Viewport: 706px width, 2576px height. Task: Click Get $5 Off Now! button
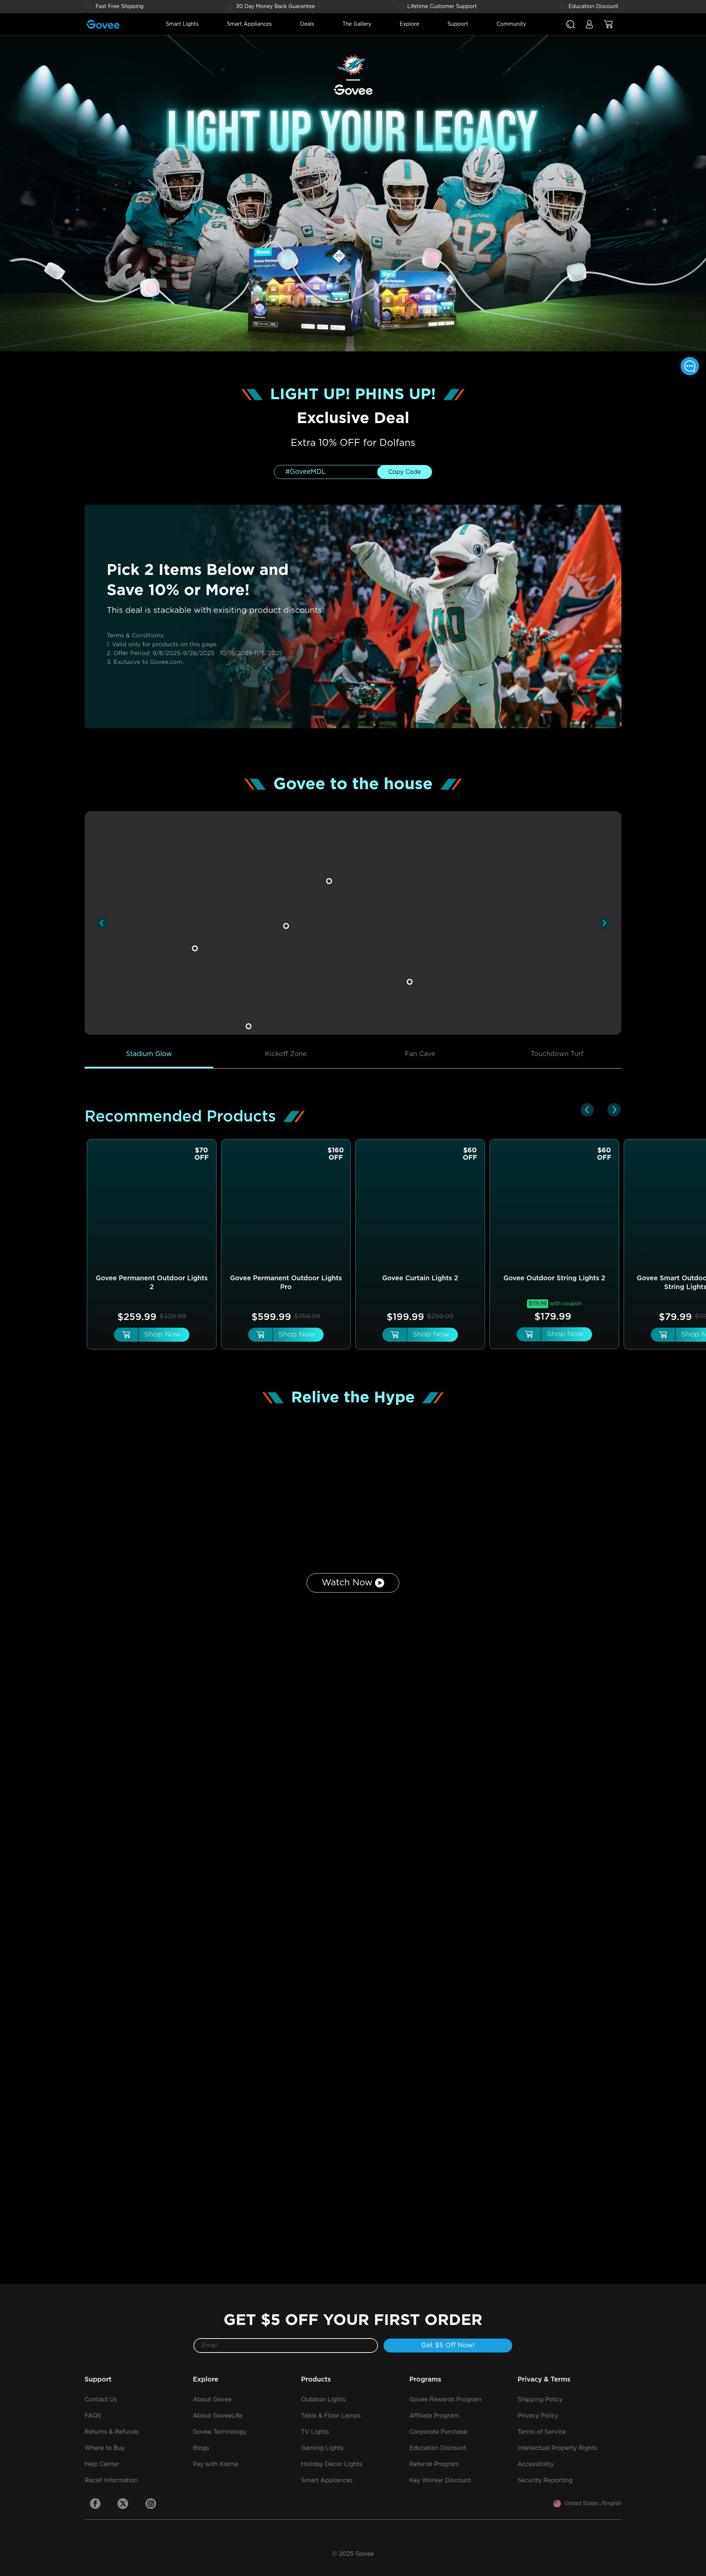(x=448, y=2345)
